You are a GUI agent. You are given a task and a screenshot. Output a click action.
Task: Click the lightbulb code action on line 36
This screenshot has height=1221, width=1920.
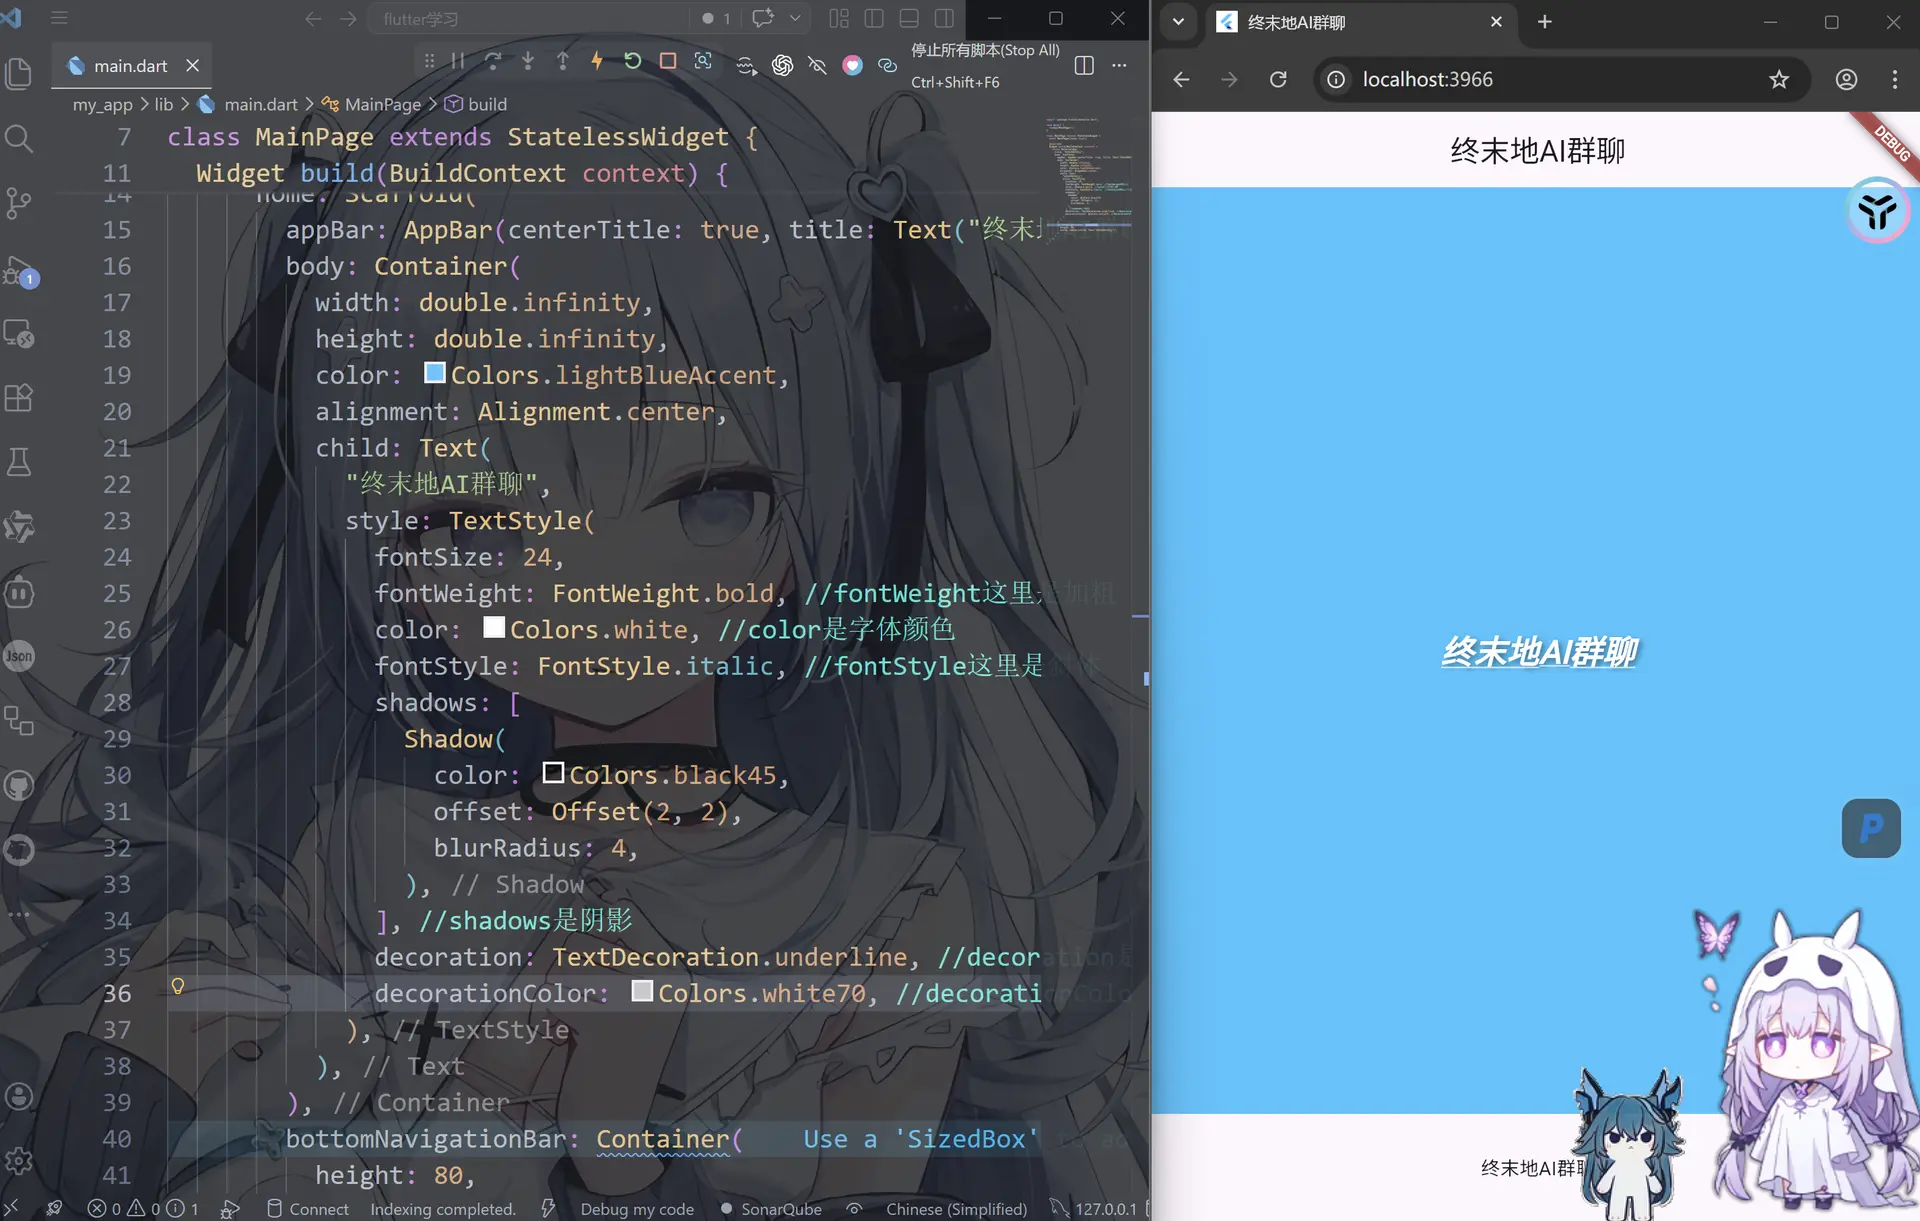tap(178, 986)
